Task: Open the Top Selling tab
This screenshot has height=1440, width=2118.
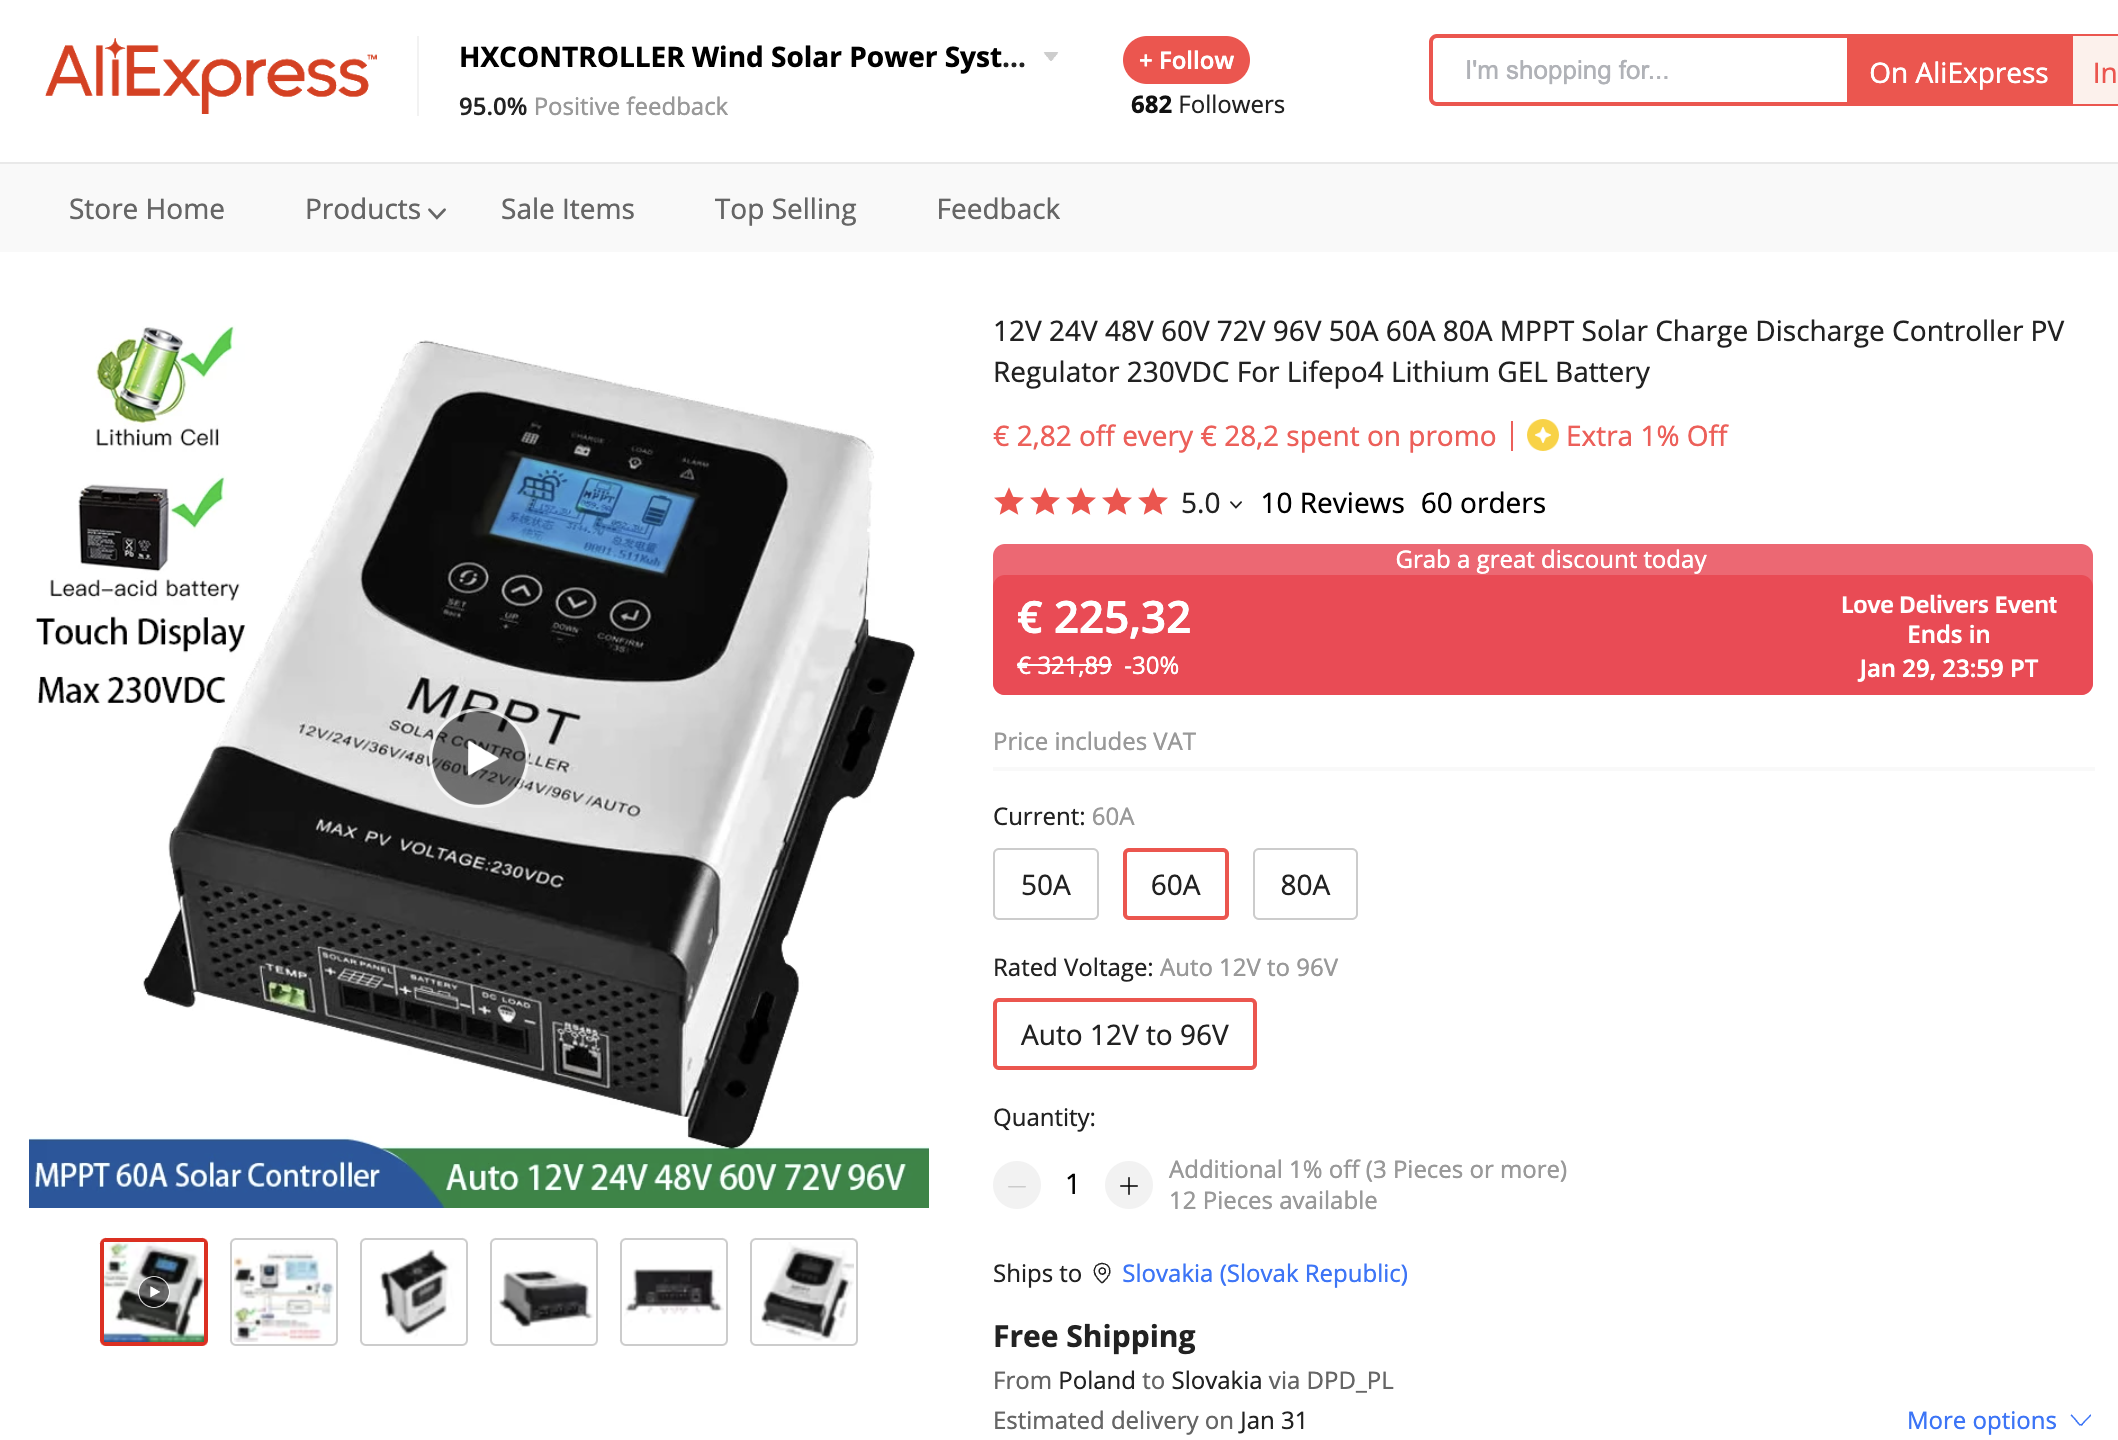Action: 785,209
